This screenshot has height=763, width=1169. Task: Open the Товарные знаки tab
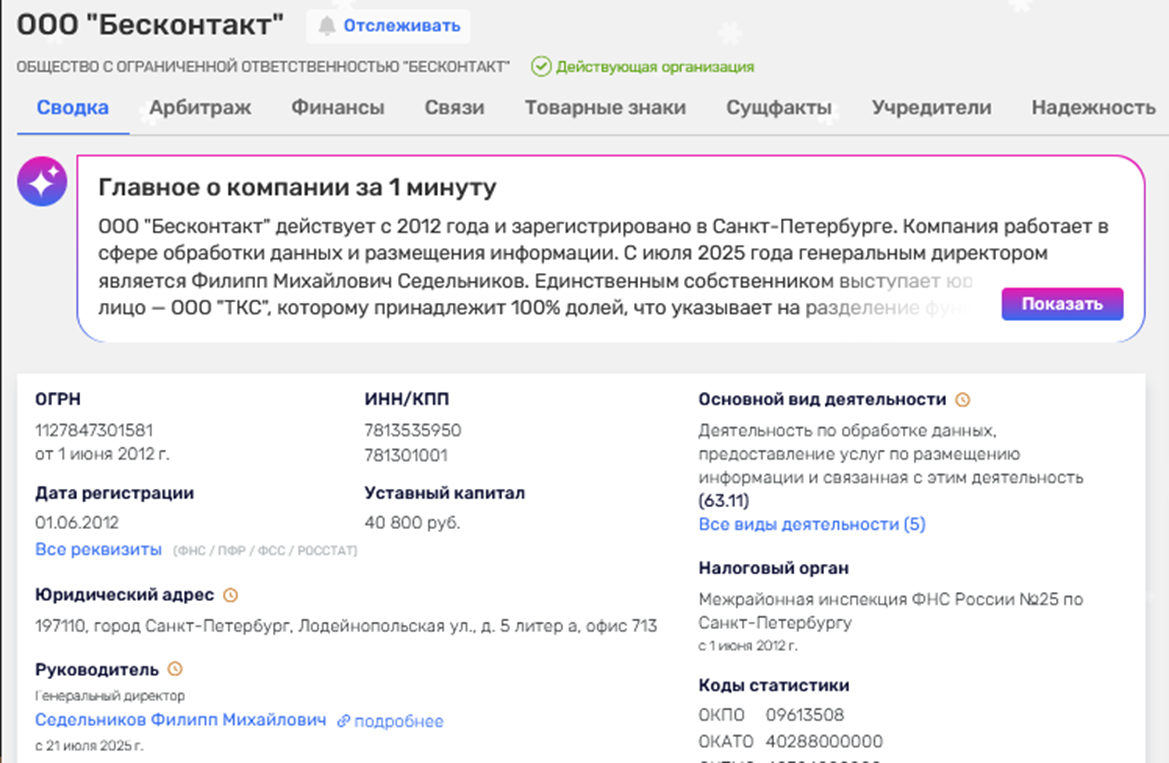[605, 107]
